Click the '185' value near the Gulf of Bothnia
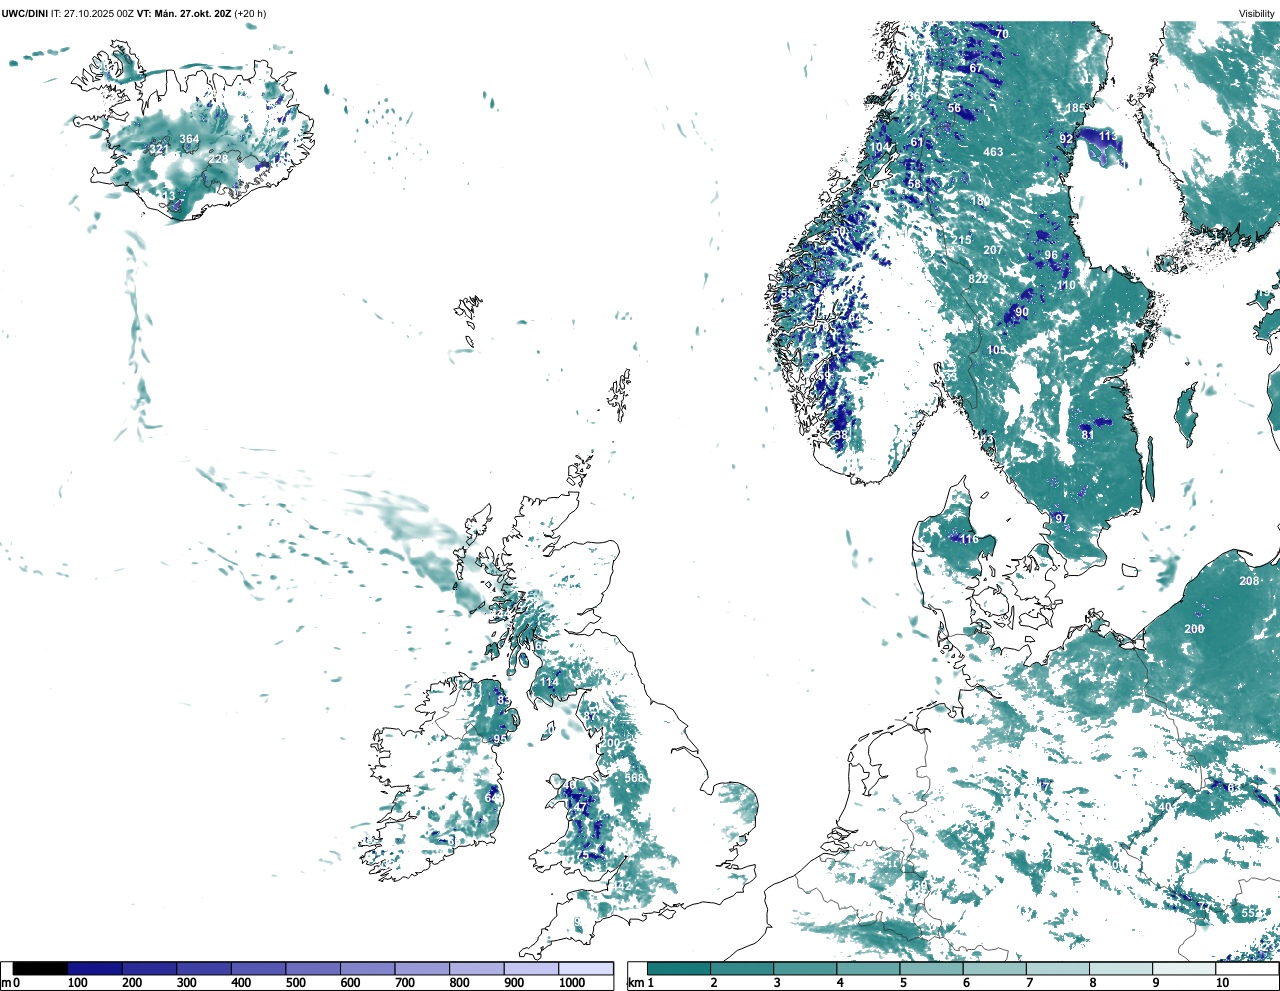This screenshot has height=991, width=1280. point(1075,108)
